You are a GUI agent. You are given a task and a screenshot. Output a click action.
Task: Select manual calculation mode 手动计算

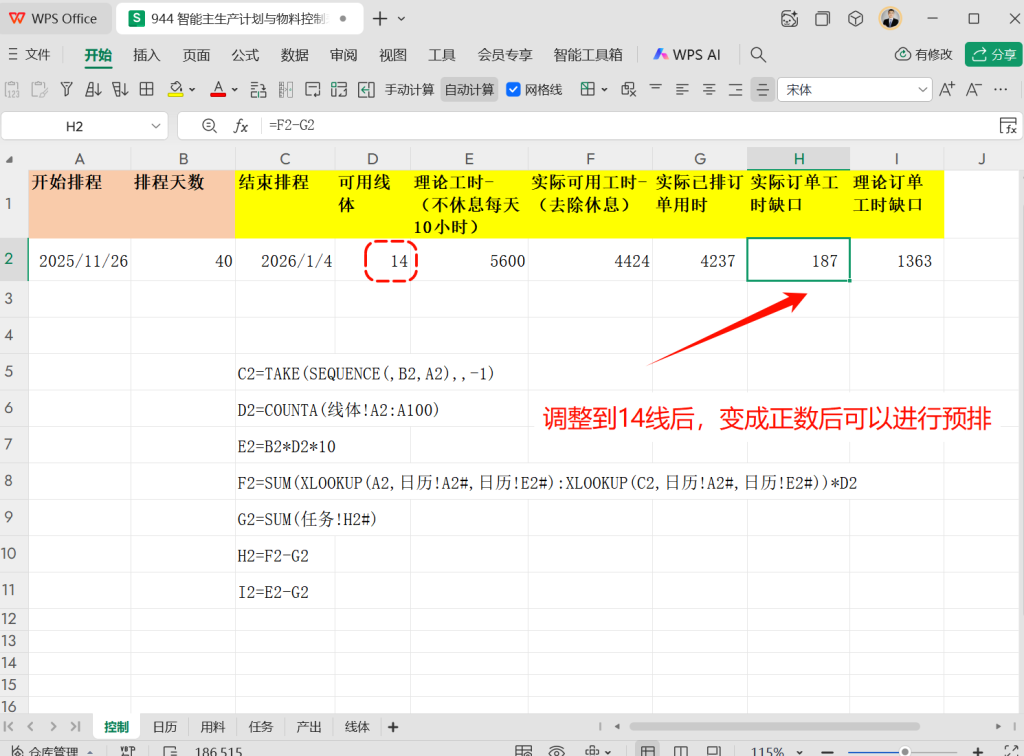[x=409, y=89]
